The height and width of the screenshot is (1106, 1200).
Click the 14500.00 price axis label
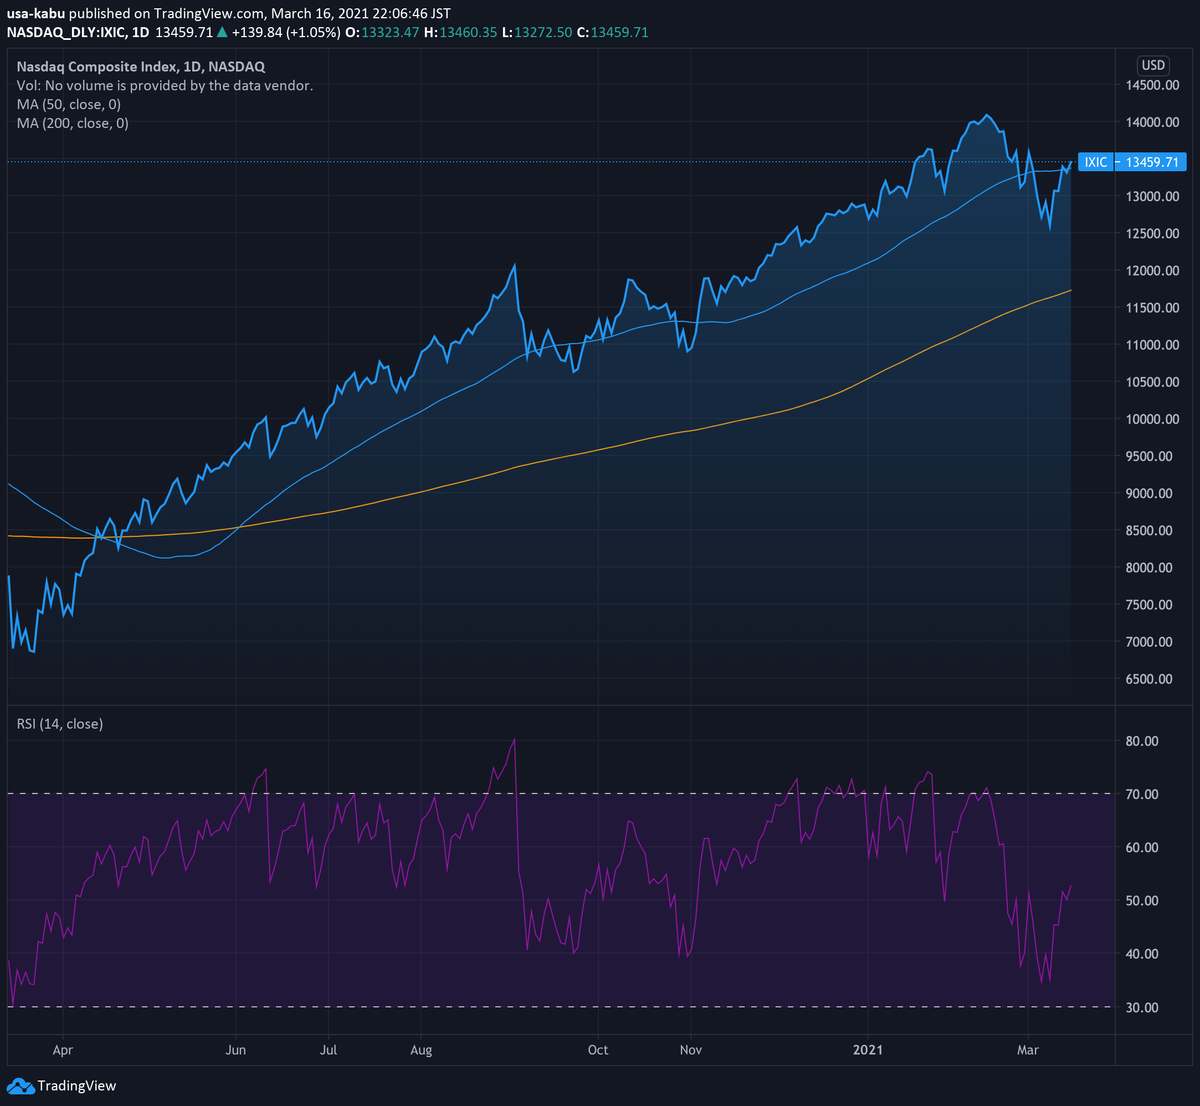[1151, 85]
